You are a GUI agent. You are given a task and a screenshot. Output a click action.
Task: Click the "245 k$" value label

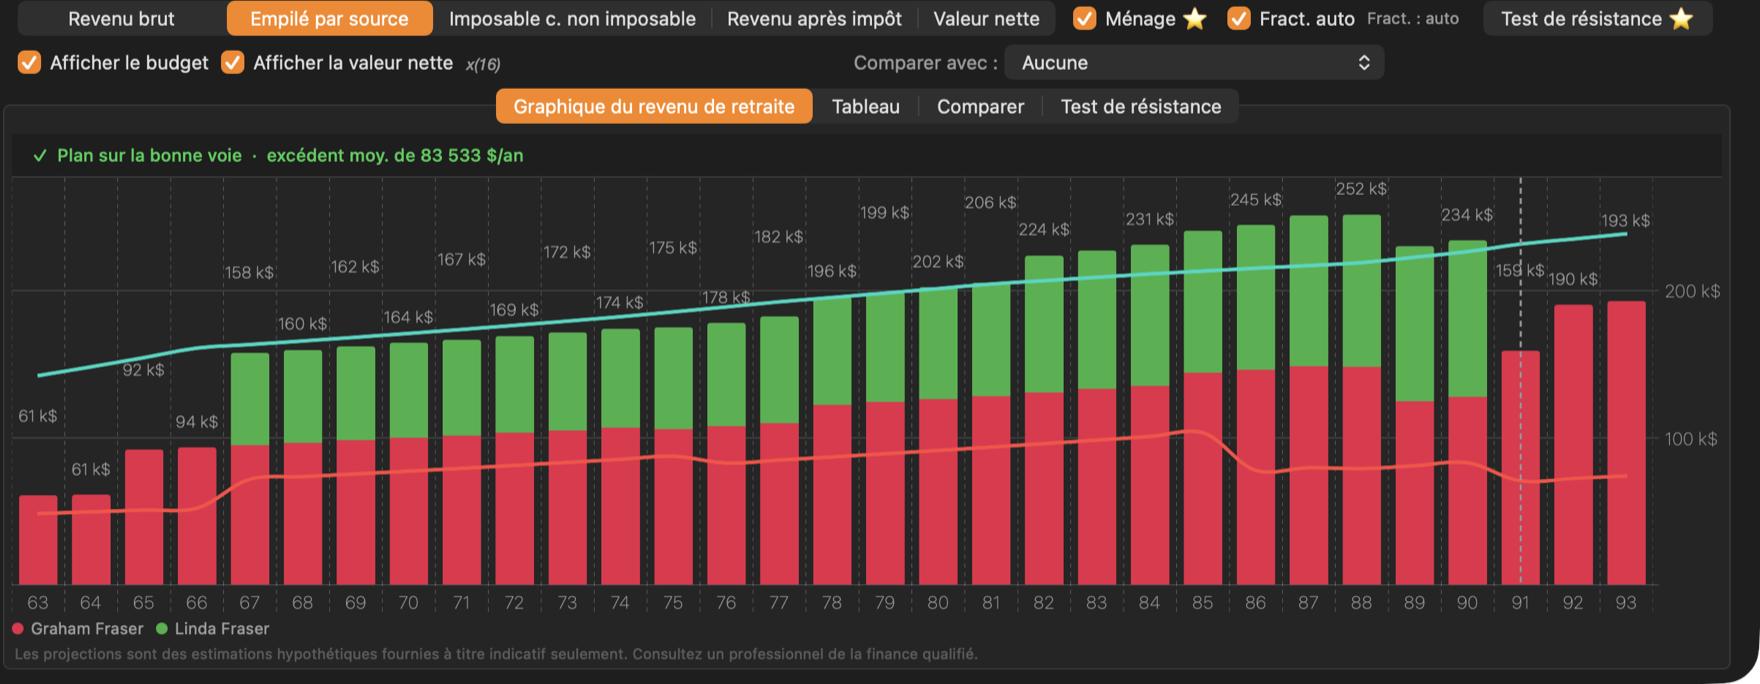point(1256,200)
